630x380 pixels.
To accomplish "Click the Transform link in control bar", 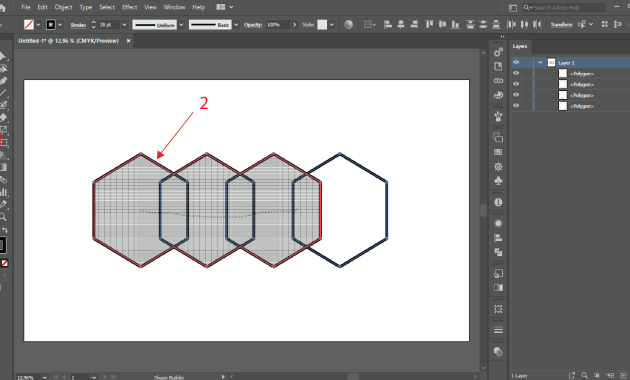I will coord(561,25).
